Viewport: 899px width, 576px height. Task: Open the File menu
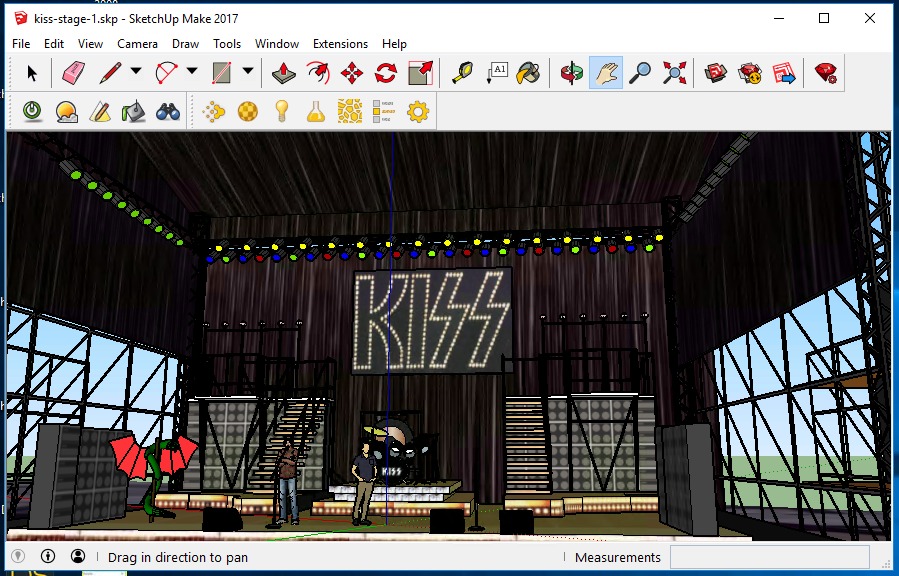(x=21, y=44)
